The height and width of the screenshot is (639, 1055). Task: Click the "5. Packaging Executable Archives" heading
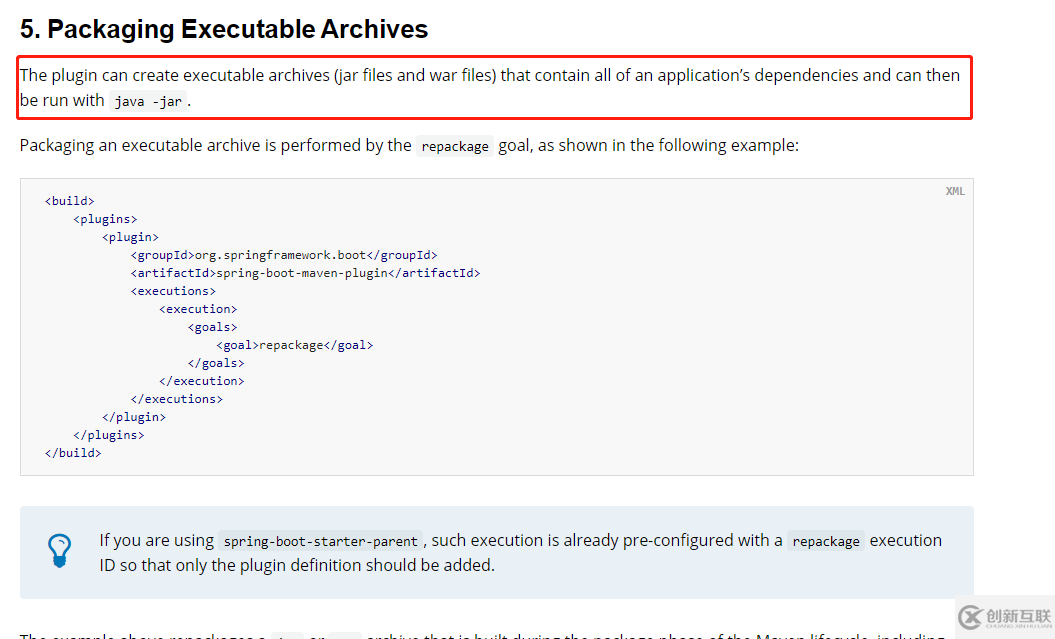click(x=224, y=29)
